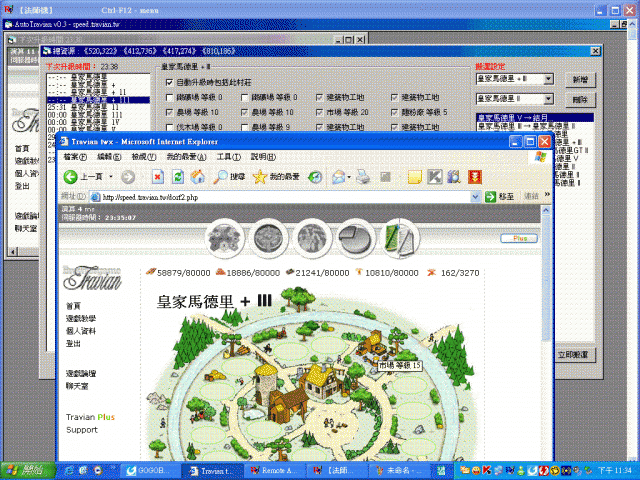
Task: Open the Mail button dropdown arrow
Action: click(x=349, y=177)
